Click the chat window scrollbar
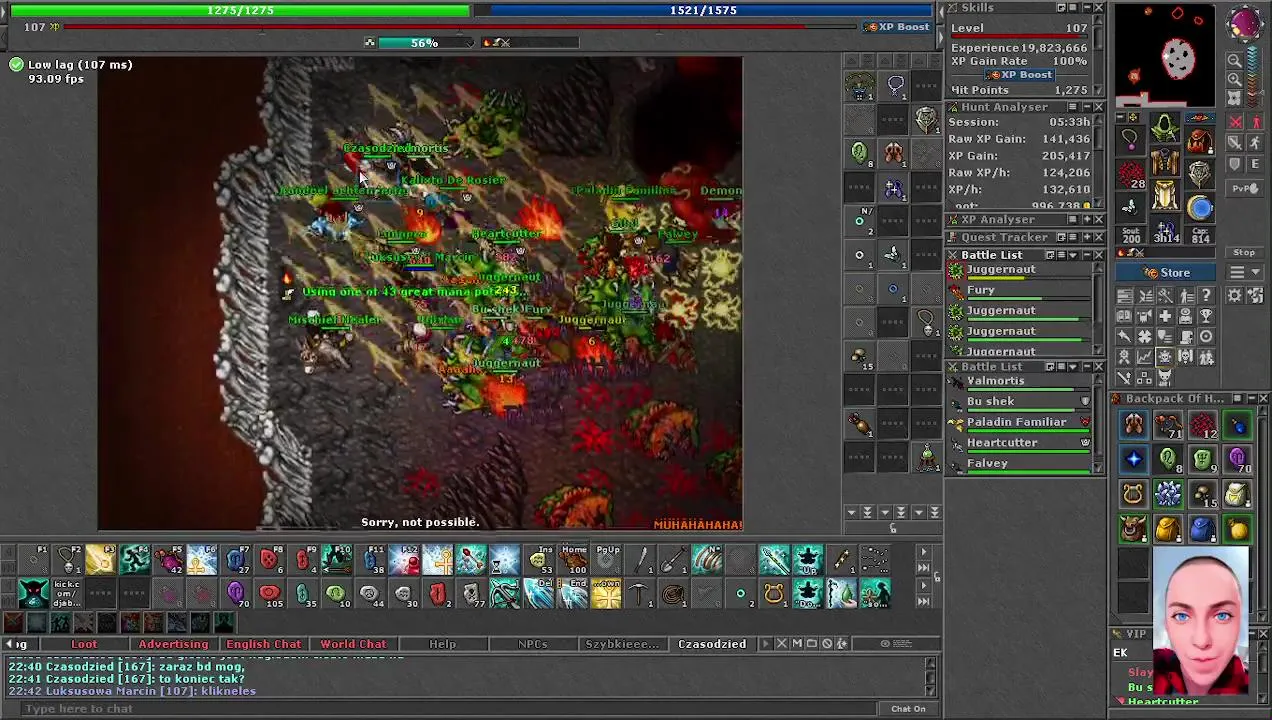The width and height of the screenshot is (1272, 720). pos(931,677)
